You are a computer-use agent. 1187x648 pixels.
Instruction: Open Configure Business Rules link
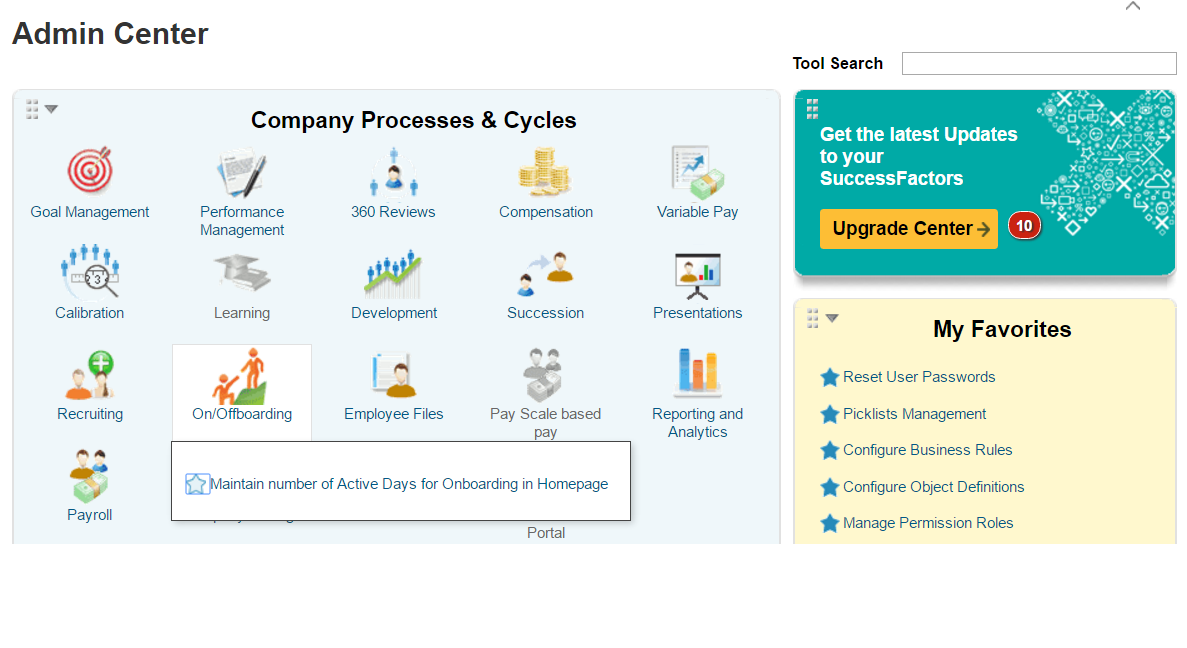tap(927, 450)
